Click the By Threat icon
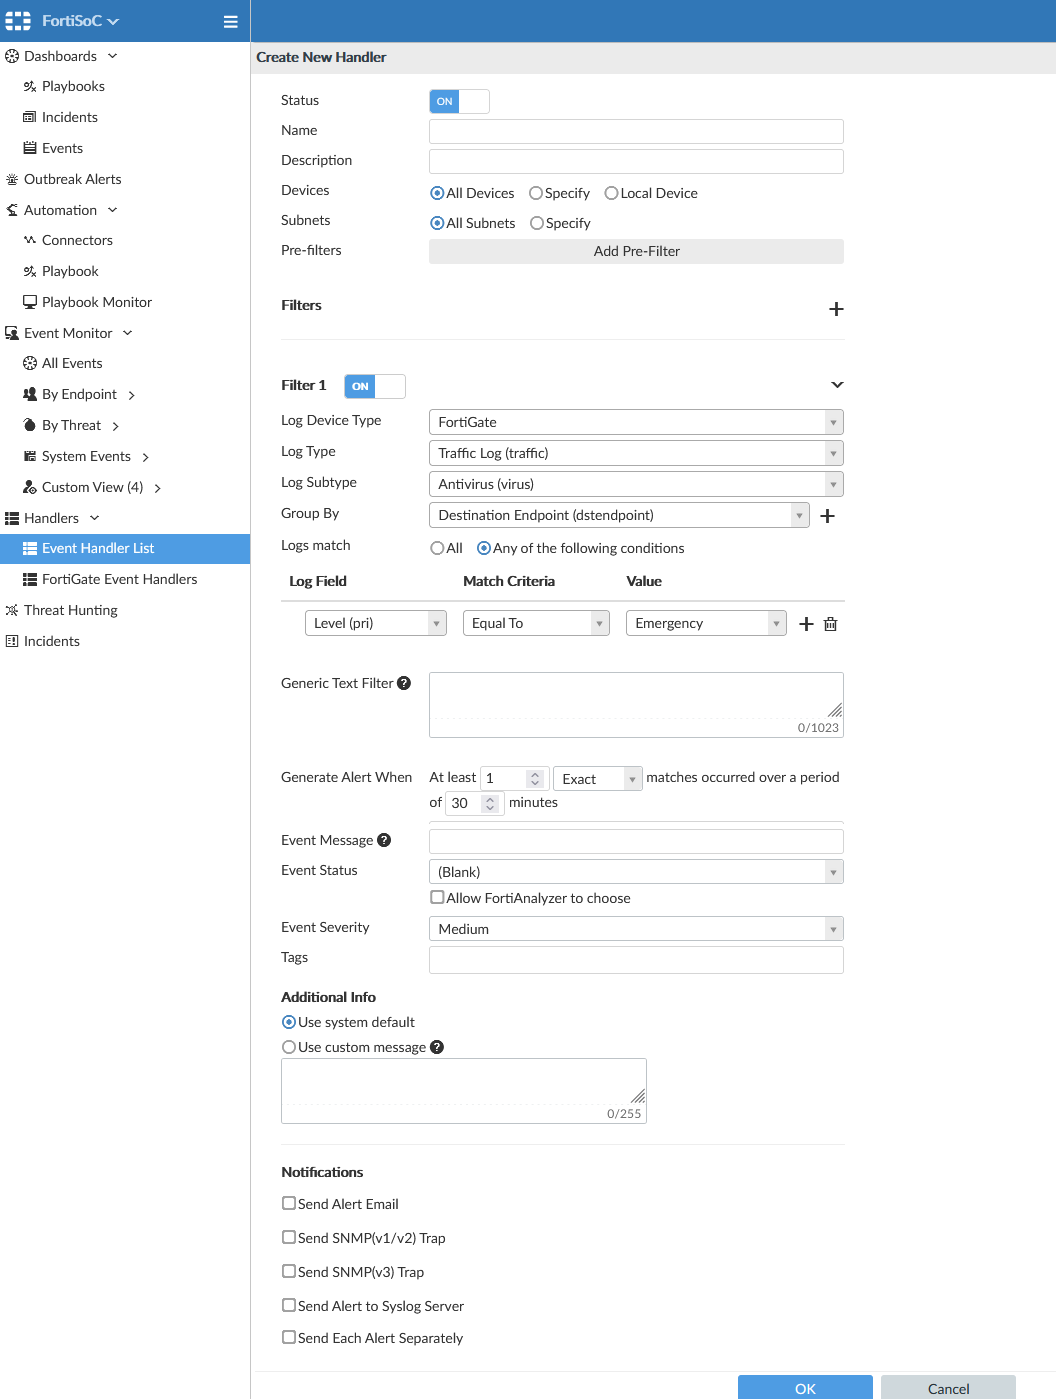Screen dimensions: 1056x1399 click(30, 425)
